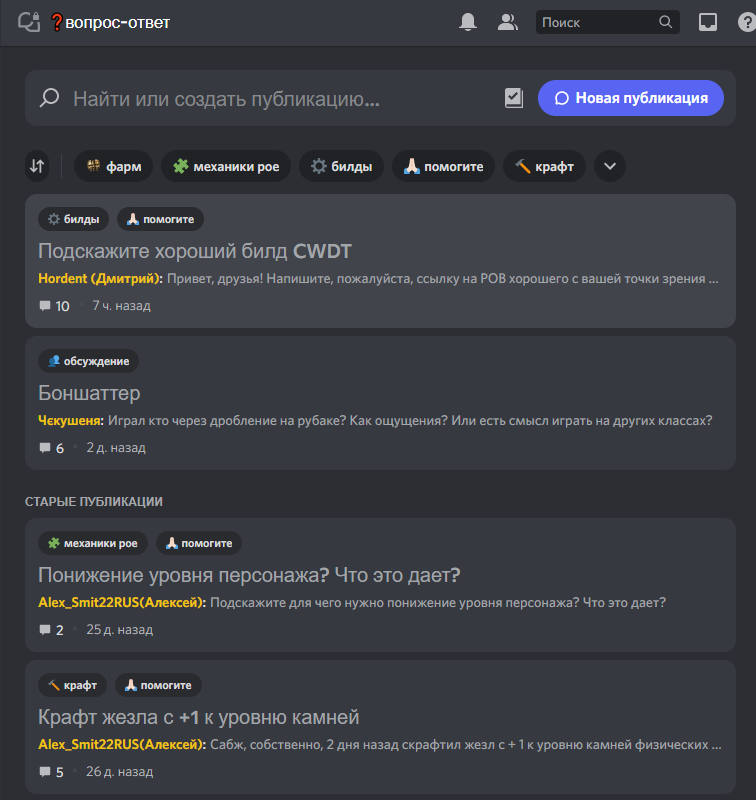756x800 pixels.
Task: Click the Новая публикация button
Action: pyautogui.click(x=630, y=98)
